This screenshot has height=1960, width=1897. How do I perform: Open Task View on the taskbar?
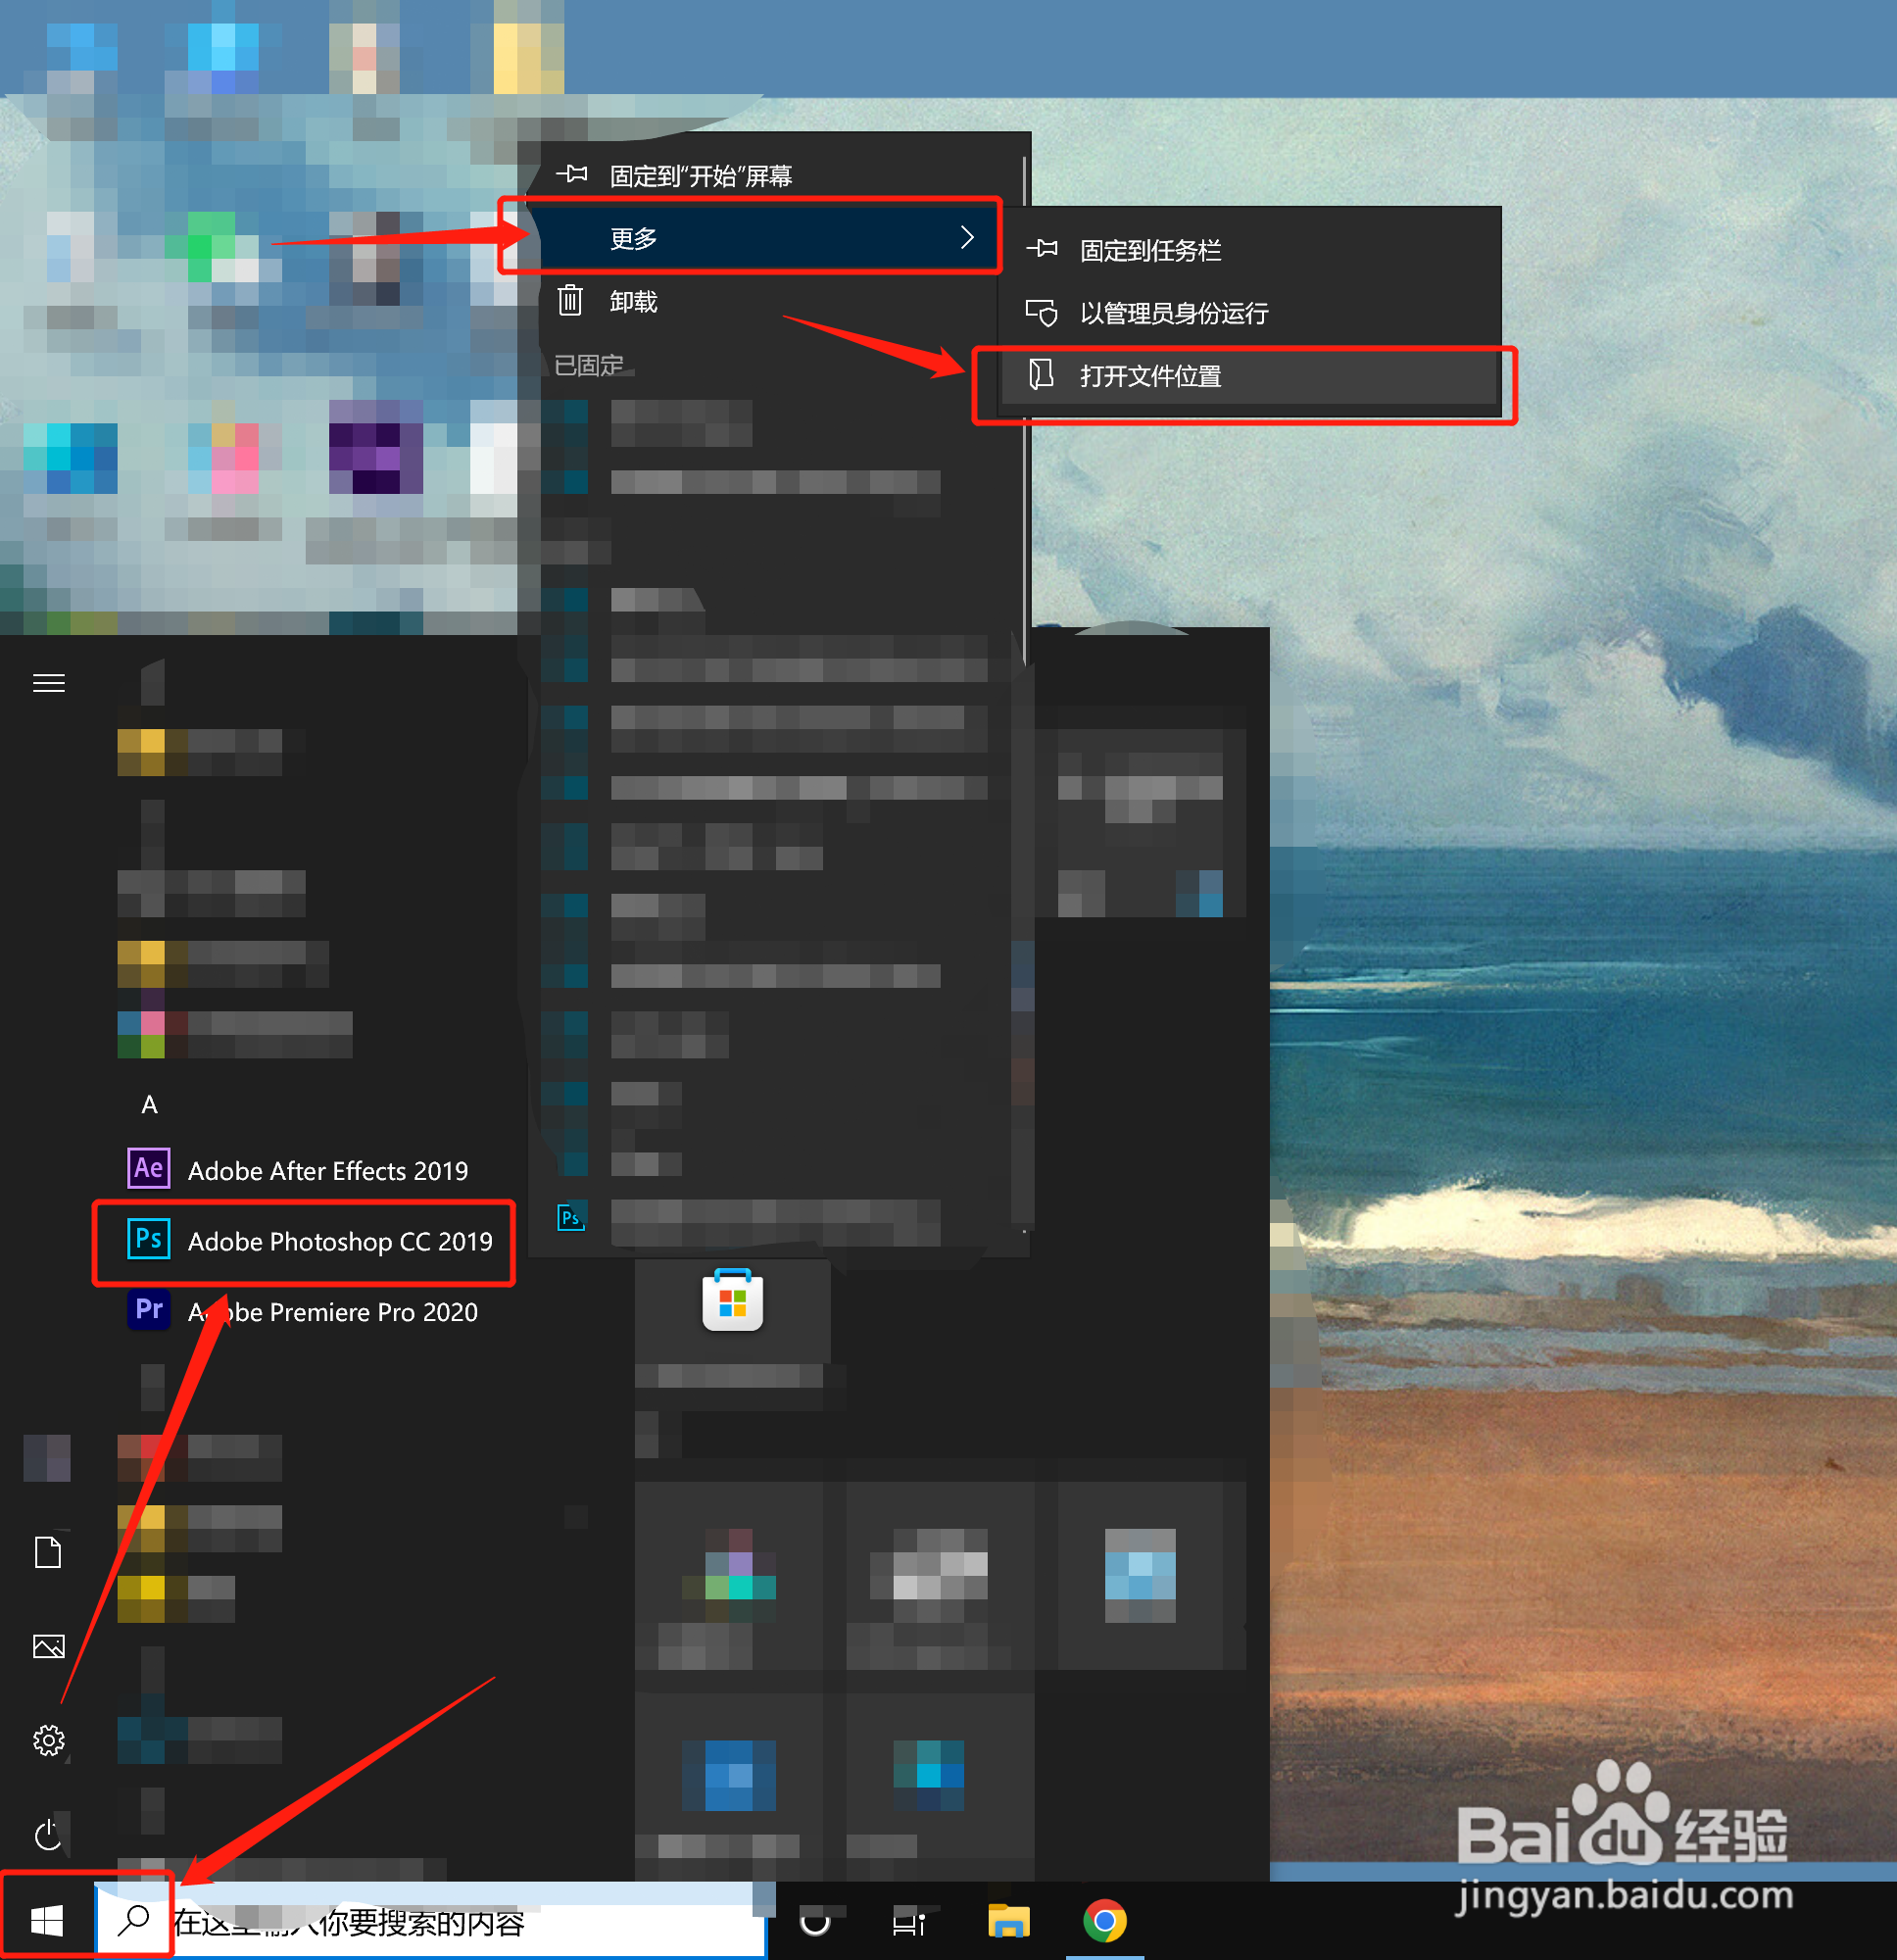[908, 1921]
